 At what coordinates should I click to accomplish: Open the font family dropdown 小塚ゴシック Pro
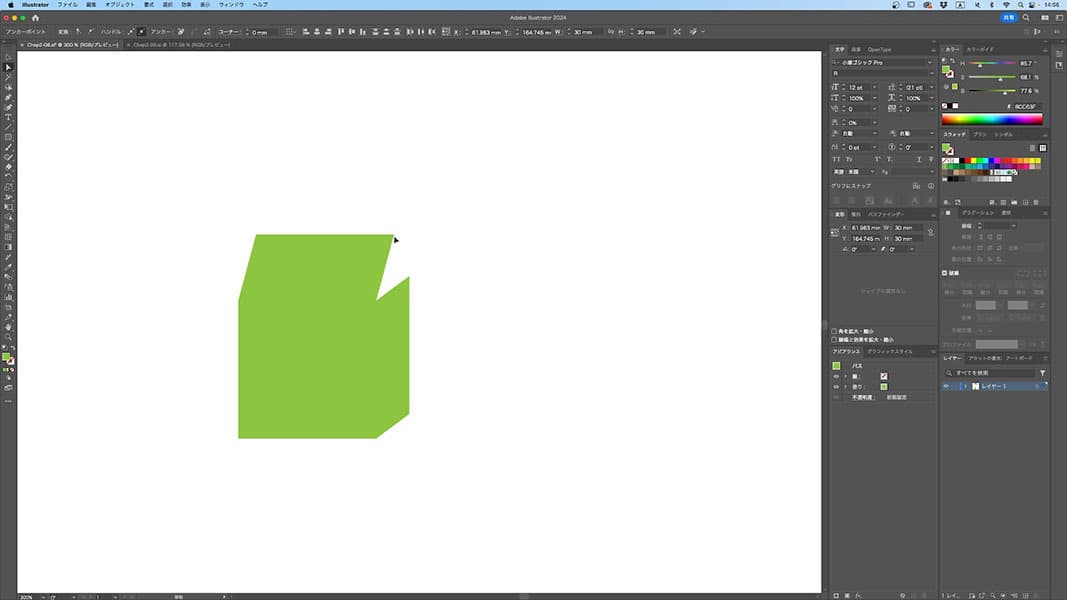pyautogui.click(x=929, y=62)
